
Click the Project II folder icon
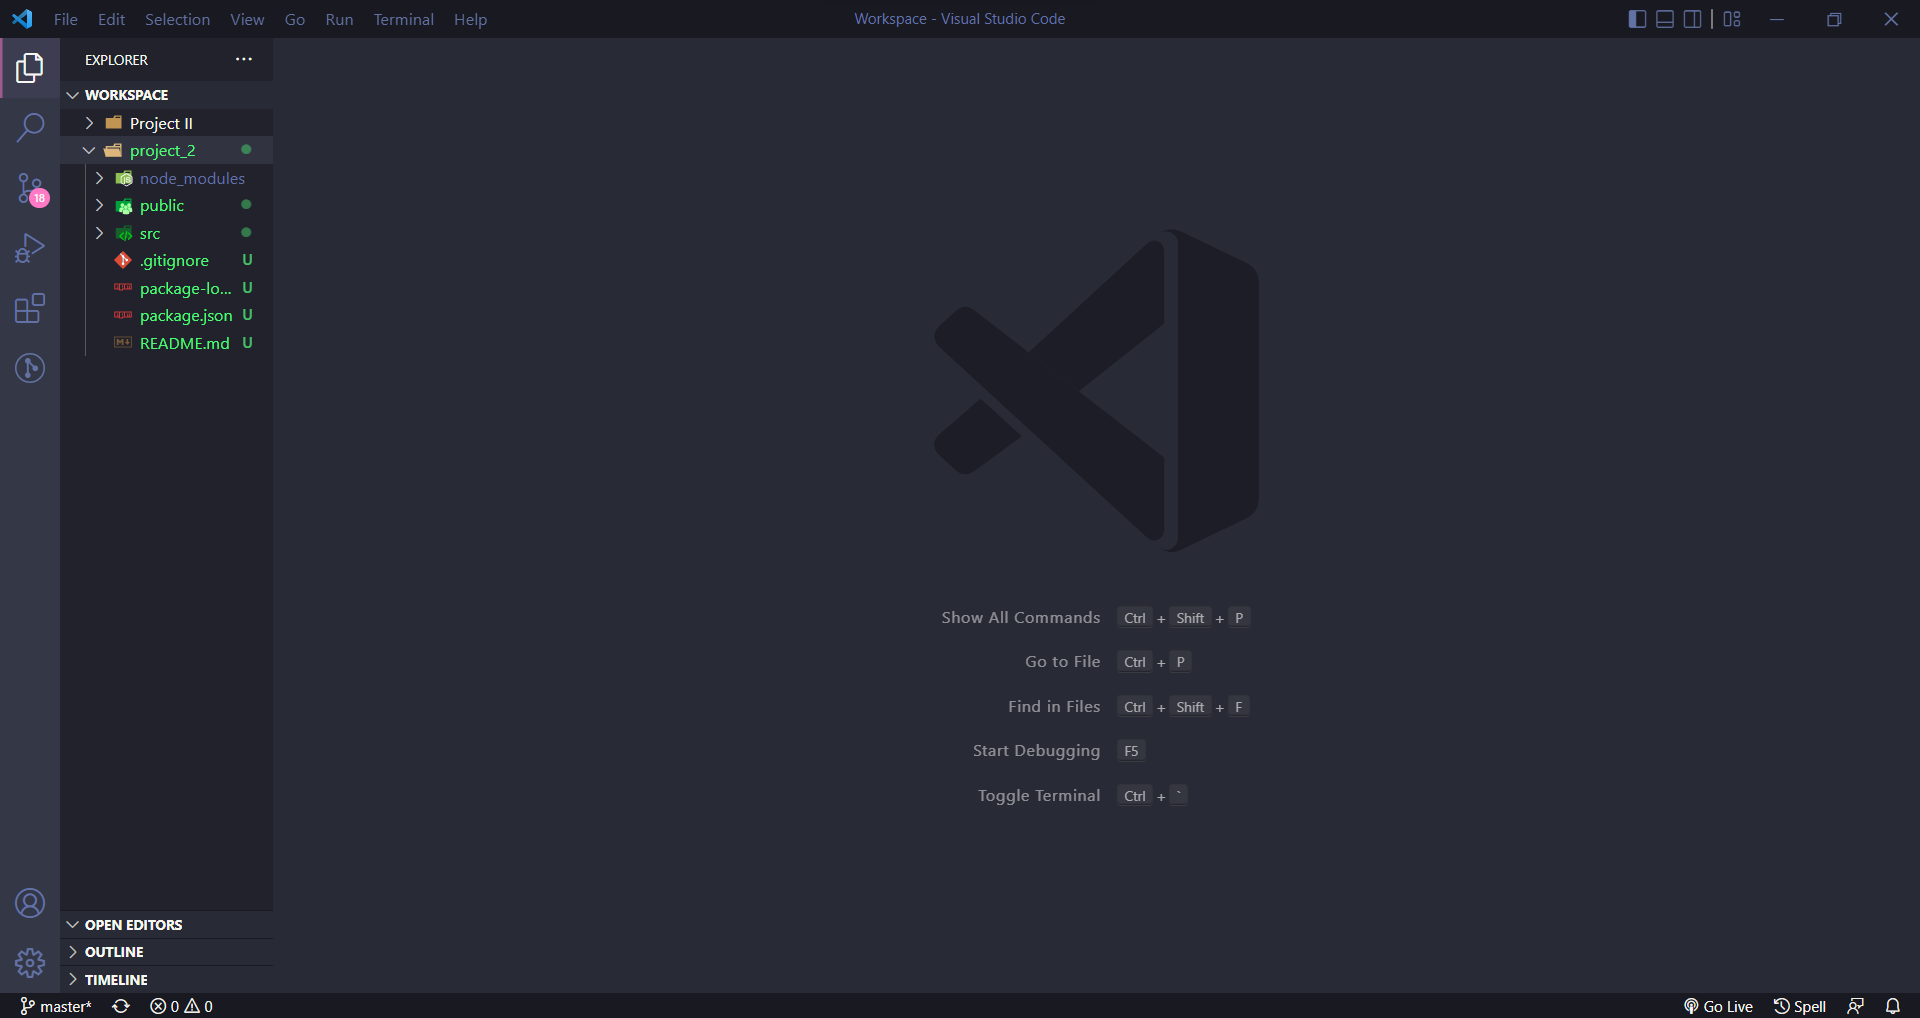114,123
